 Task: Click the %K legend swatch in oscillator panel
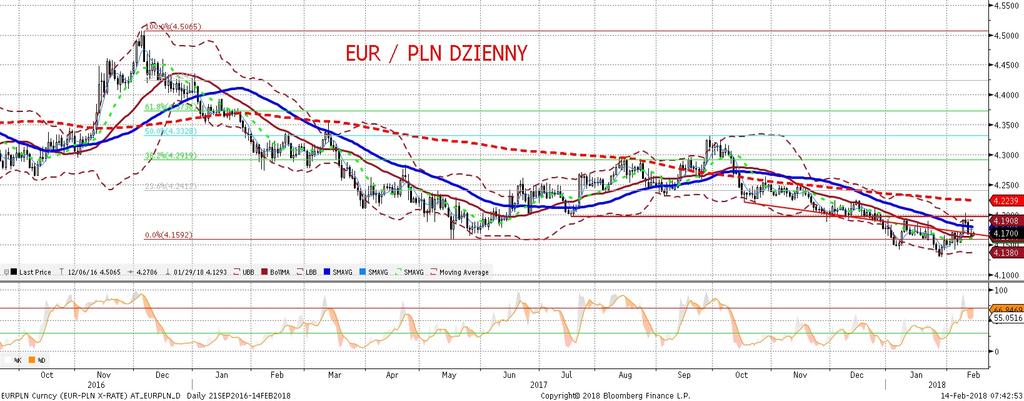point(7,360)
